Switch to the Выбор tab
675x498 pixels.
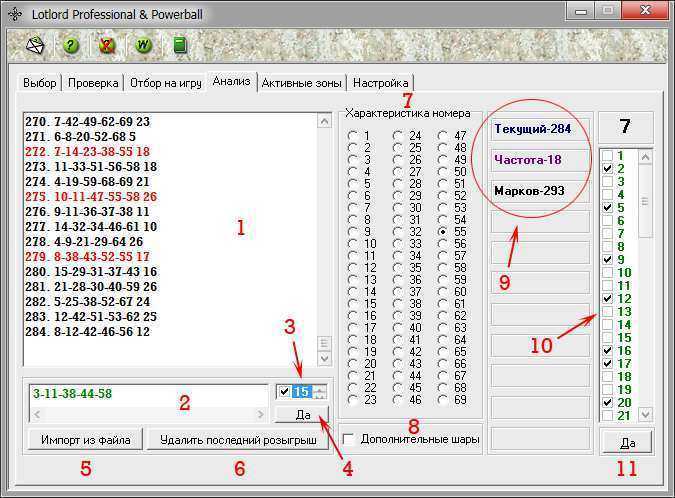click(x=40, y=83)
